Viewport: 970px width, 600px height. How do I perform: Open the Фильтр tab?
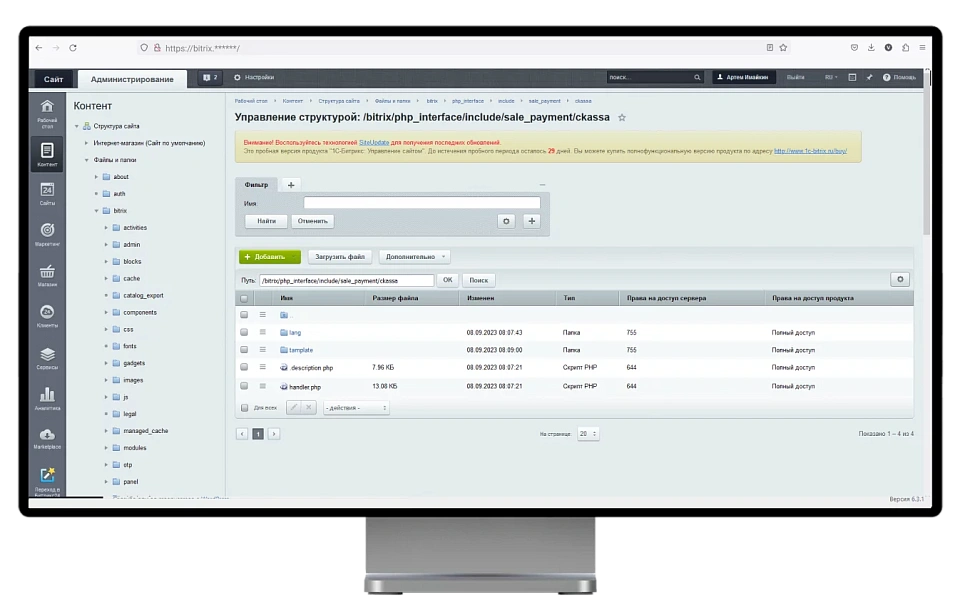click(256, 184)
